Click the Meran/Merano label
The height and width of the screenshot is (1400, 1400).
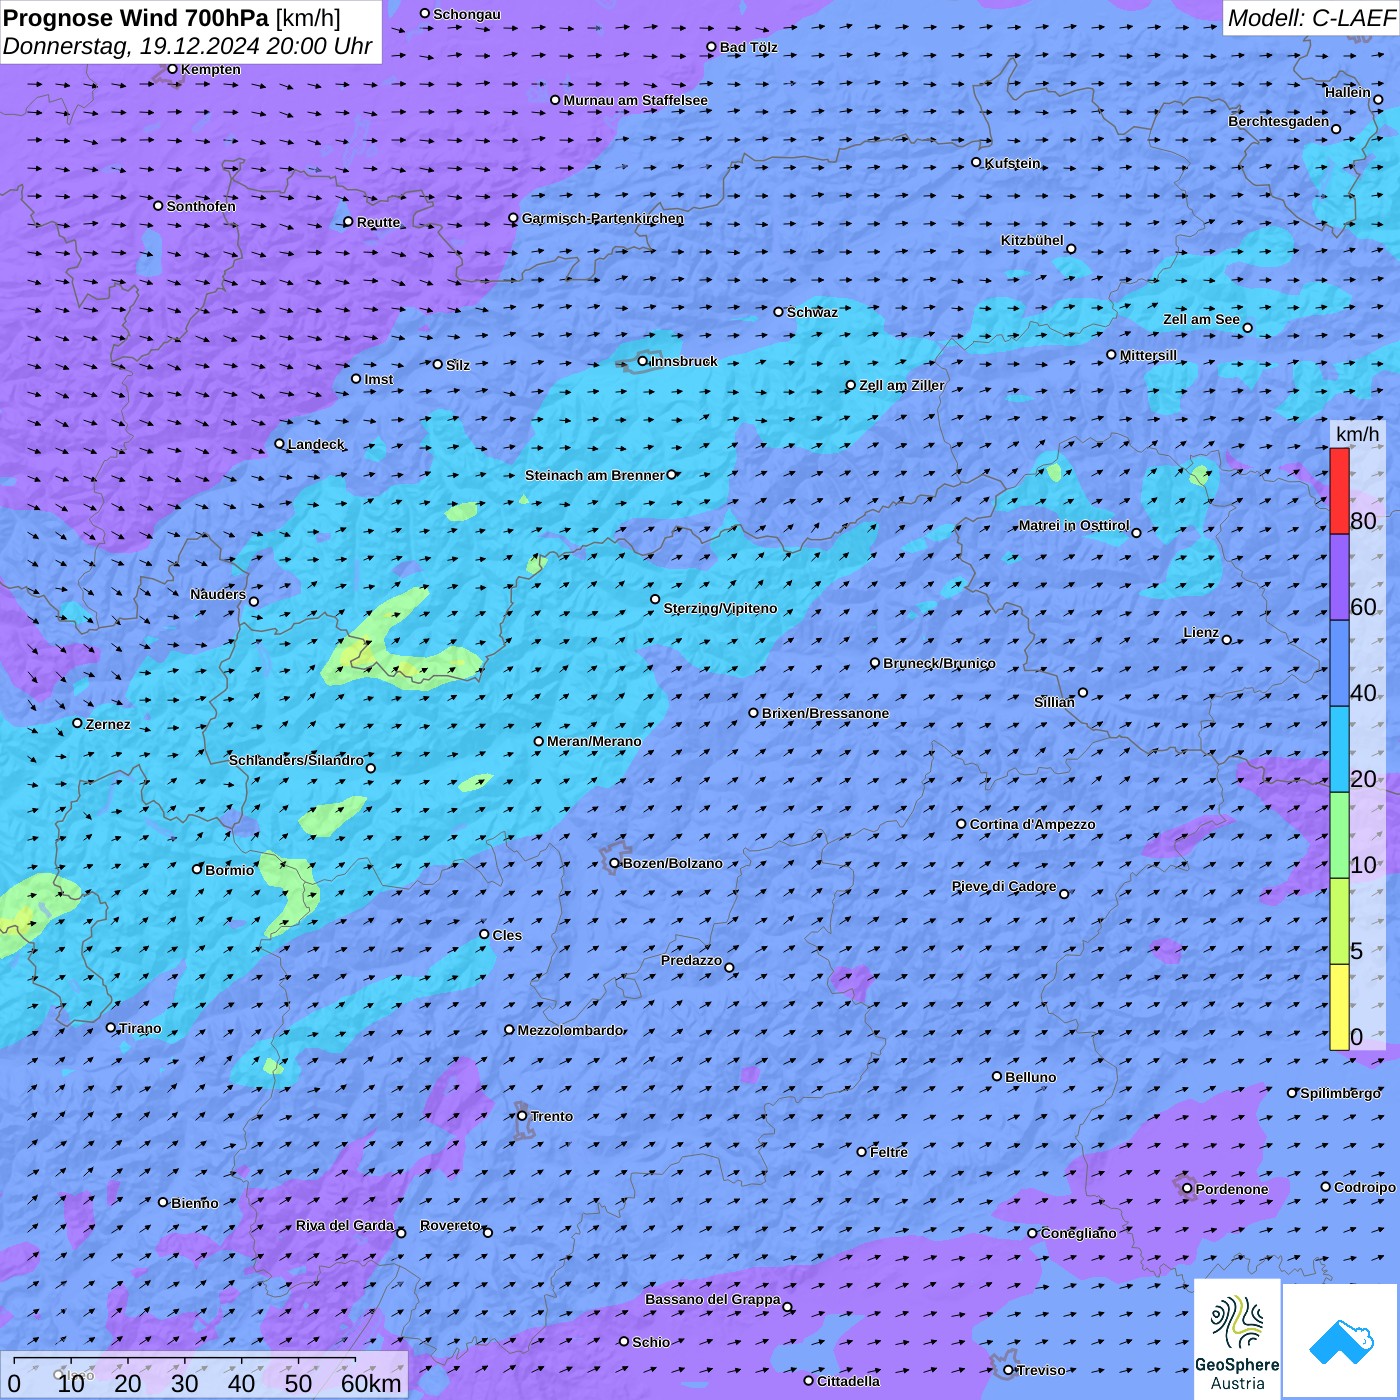point(594,741)
